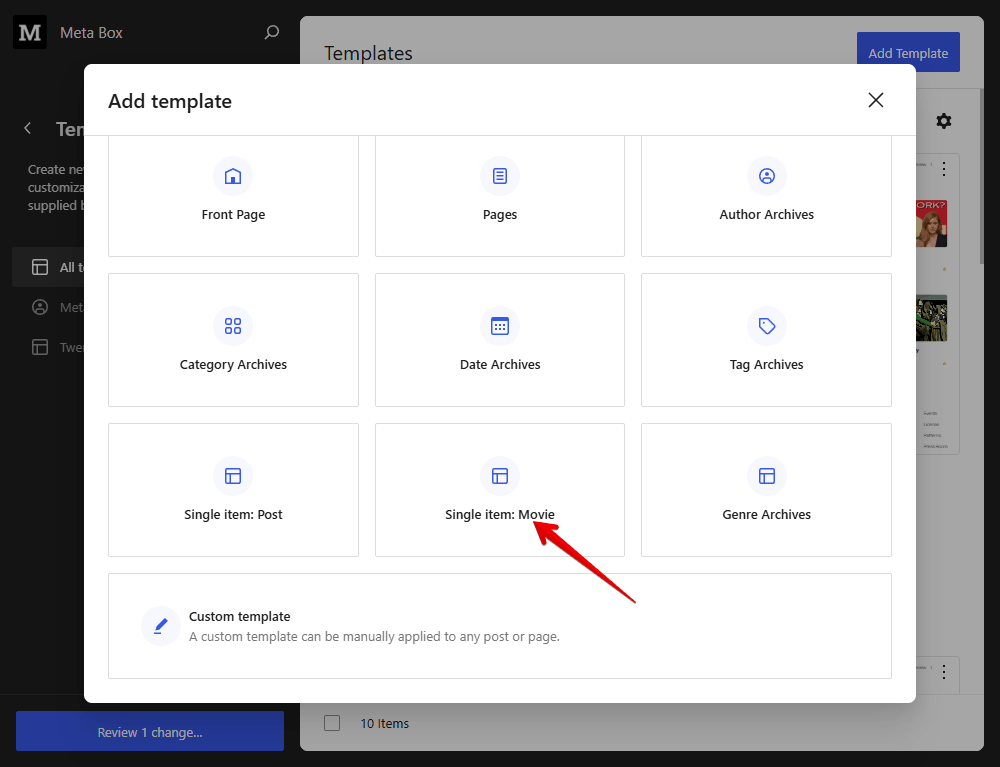Open the Review 1 change button

click(150, 732)
